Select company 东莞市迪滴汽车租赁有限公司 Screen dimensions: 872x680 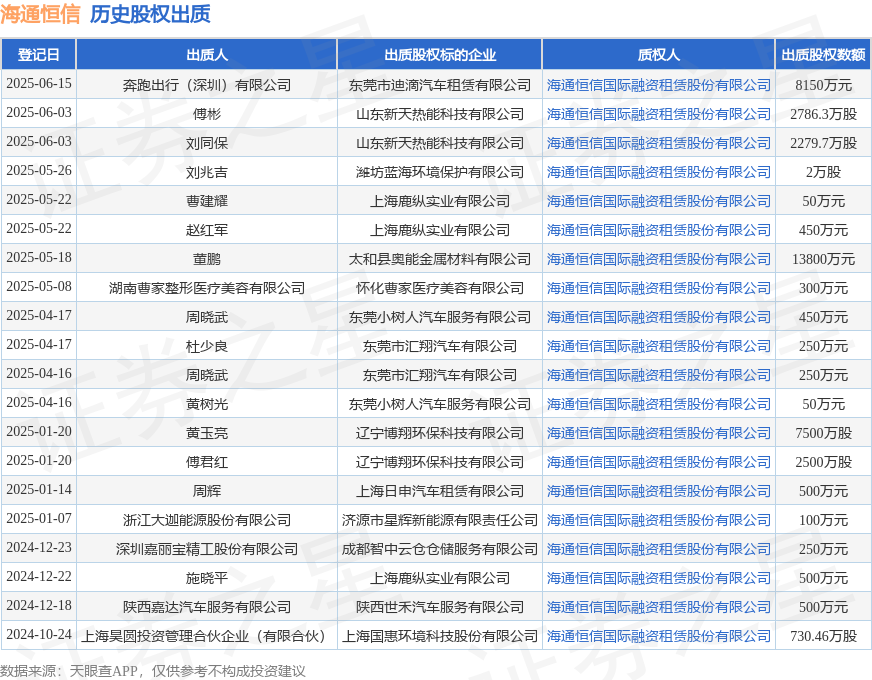tap(439, 85)
